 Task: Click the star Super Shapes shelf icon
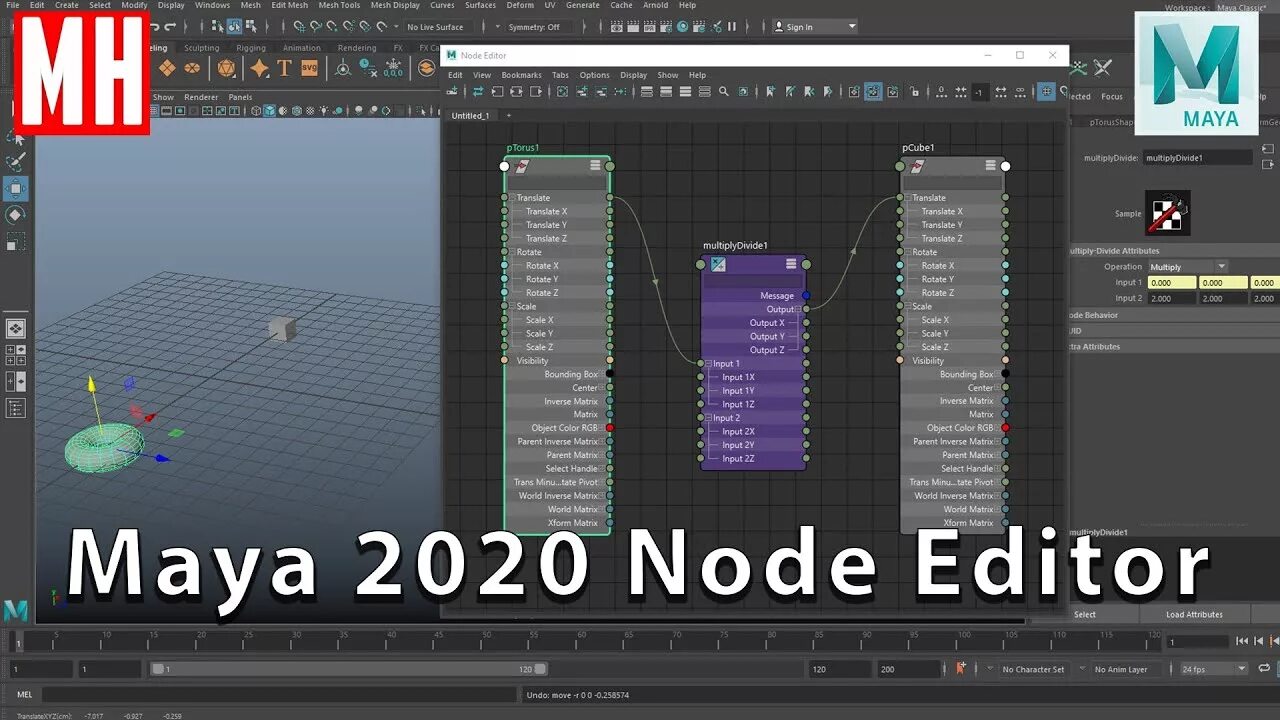[x=259, y=68]
